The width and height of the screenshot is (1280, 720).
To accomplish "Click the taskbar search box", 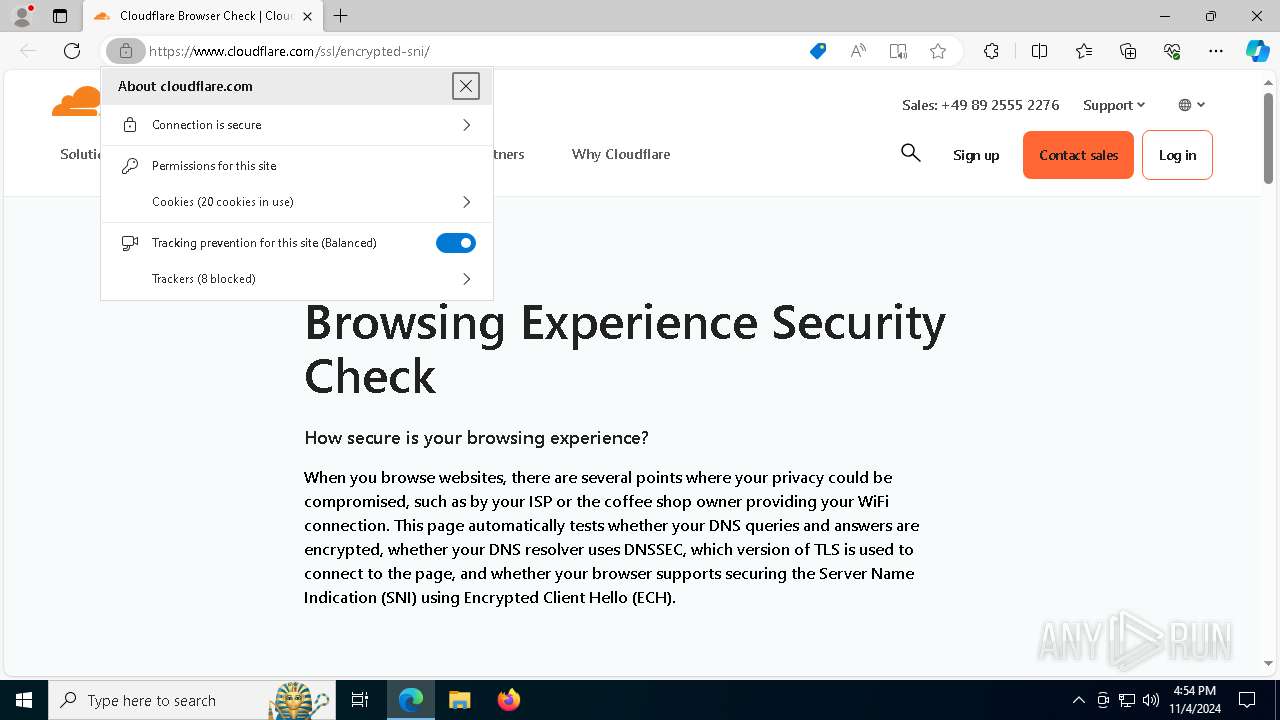I will click(x=191, y=700).
